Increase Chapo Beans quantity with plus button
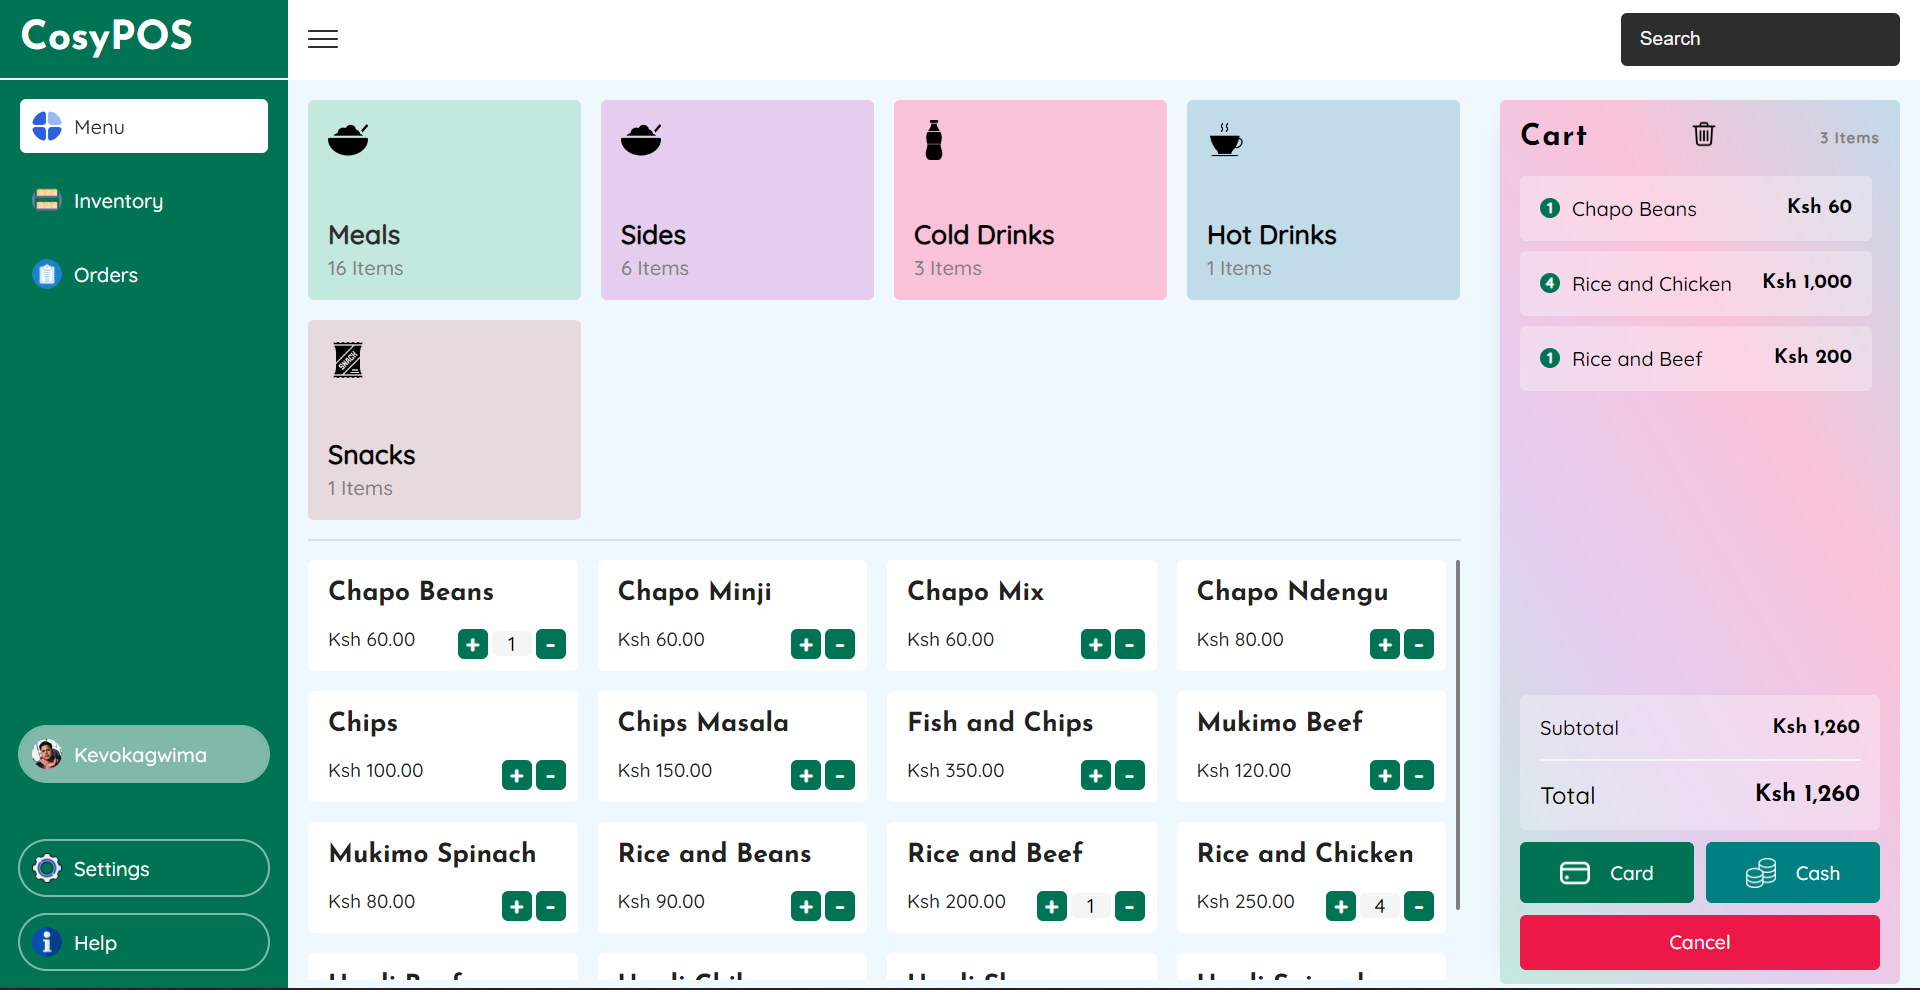Viewport: 1920px width, 990px height. point(472,644)
